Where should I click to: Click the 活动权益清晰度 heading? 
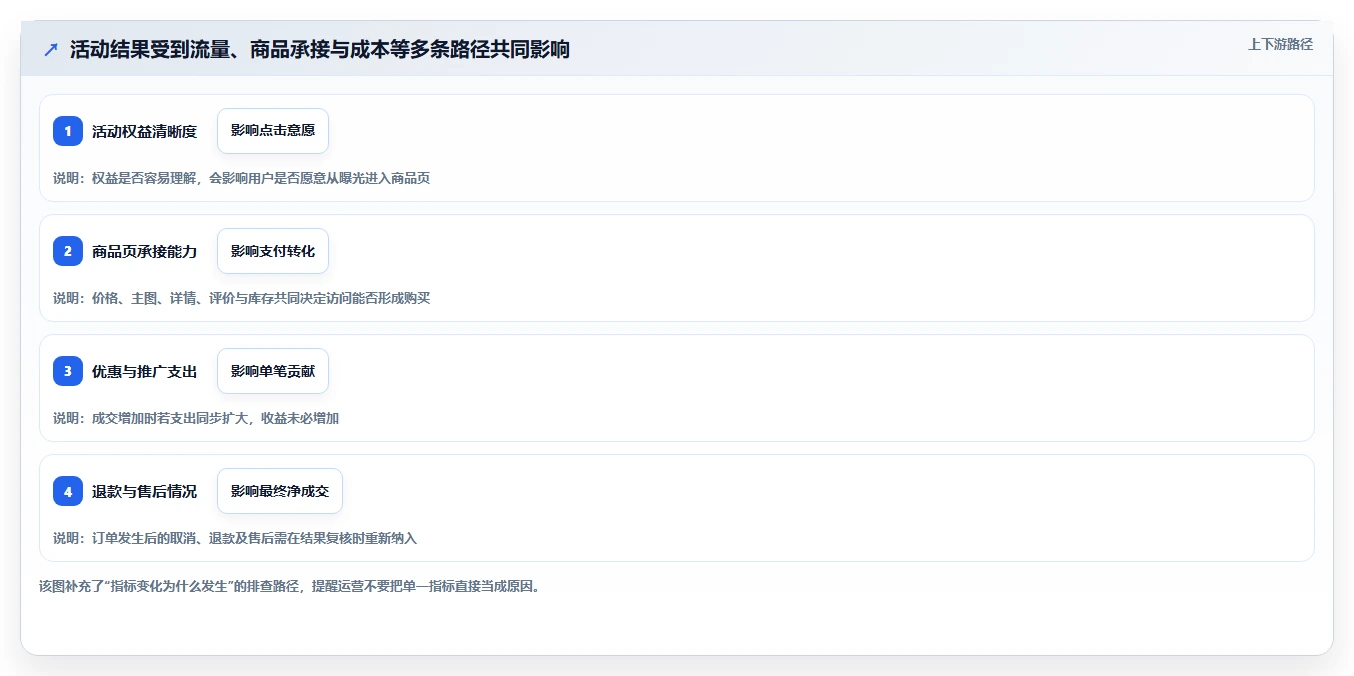pyautogui.click(x=145, y=131)
